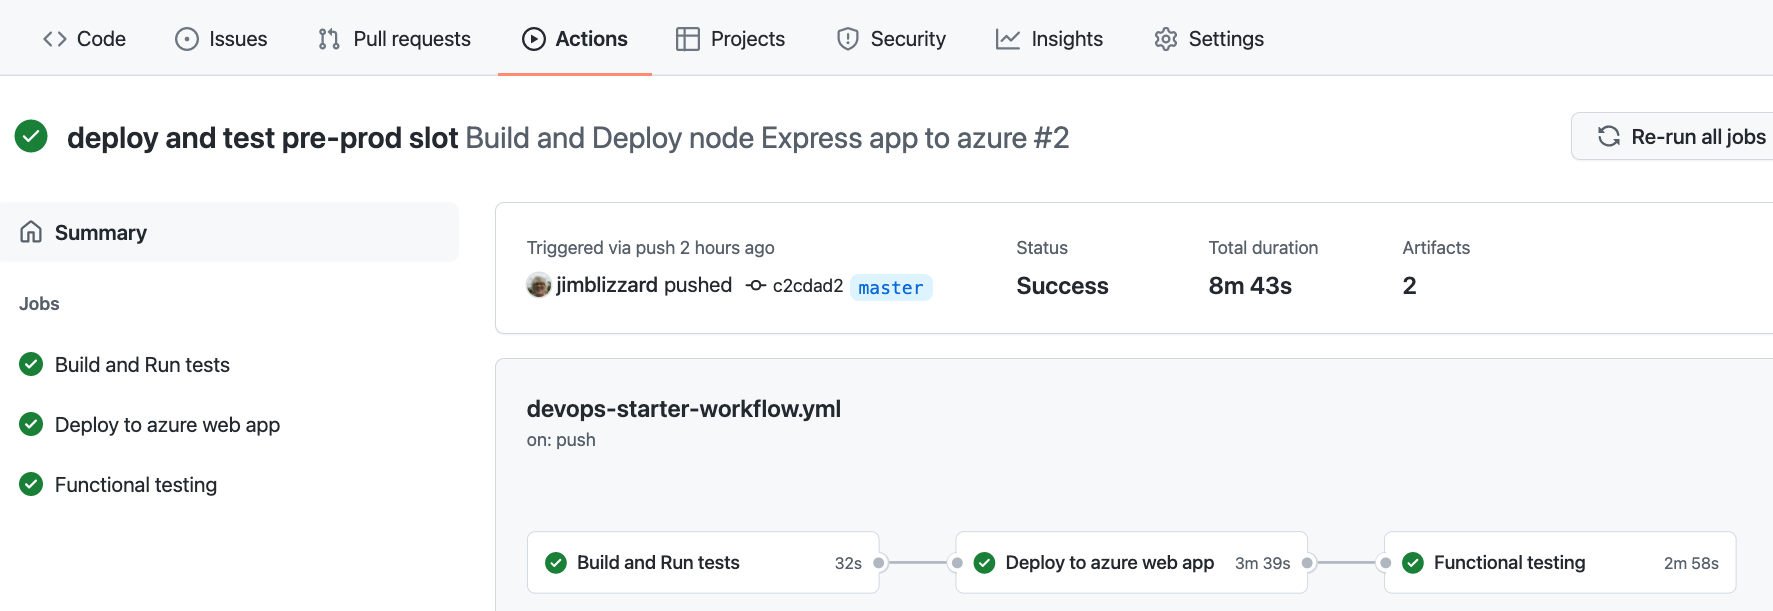Open Deploy to azure web app sidebar job

167,425
